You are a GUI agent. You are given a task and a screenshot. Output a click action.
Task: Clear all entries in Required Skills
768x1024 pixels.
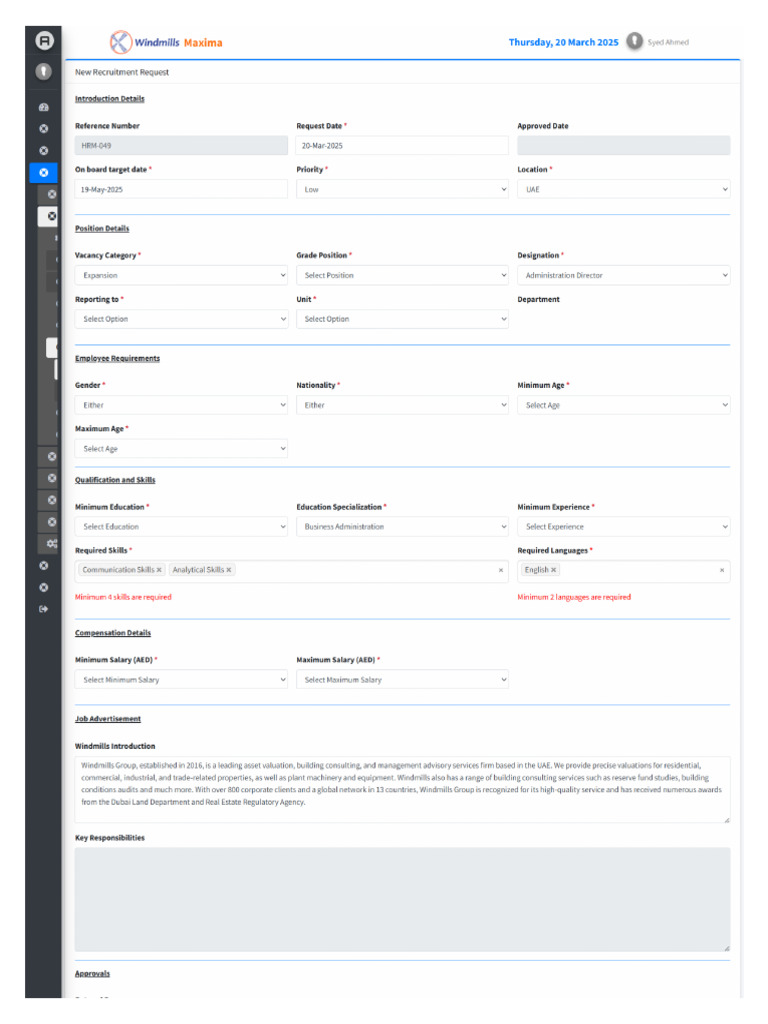click(501, 570)
